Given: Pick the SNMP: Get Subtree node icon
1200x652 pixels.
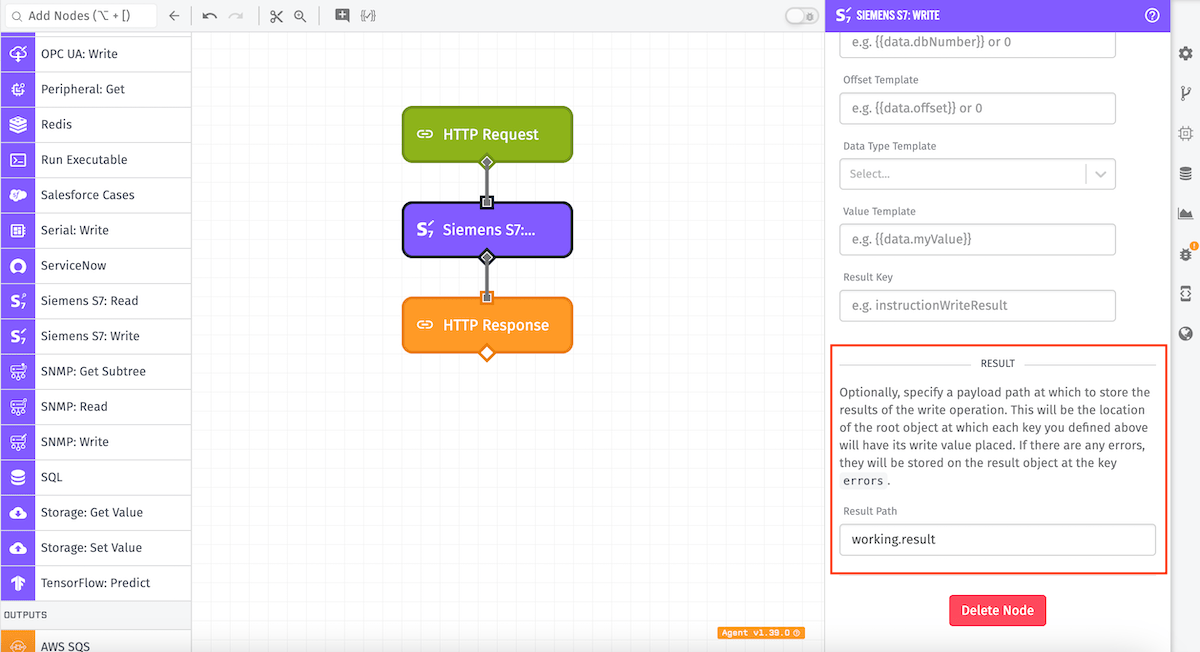Looking at the screenshot, I should pyautogui.click(x=18, y=371).
